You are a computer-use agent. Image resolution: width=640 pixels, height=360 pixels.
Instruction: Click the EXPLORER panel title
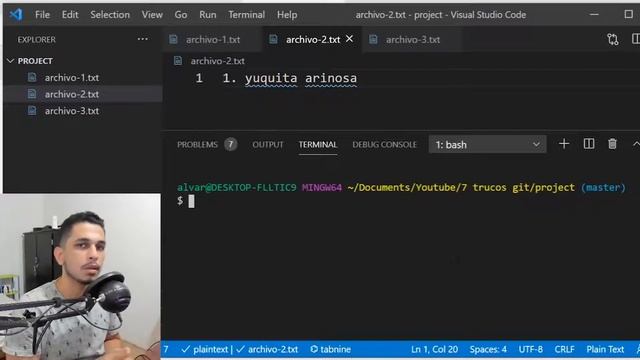click(x=36, y=40)
